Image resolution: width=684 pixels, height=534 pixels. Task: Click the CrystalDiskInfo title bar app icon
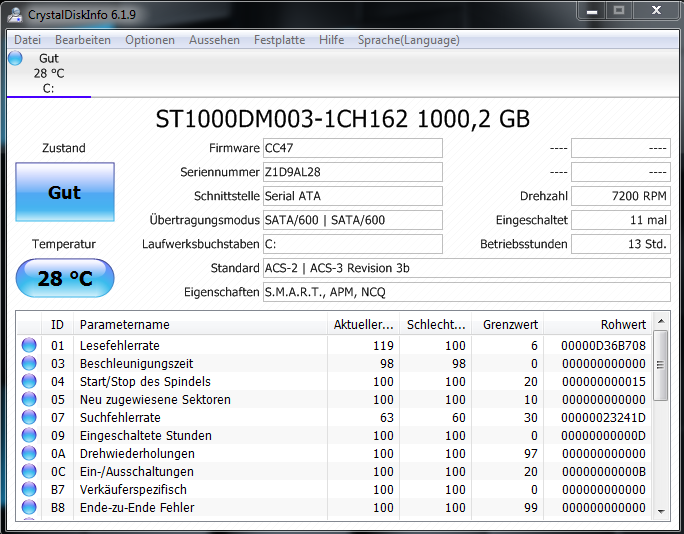15,14
